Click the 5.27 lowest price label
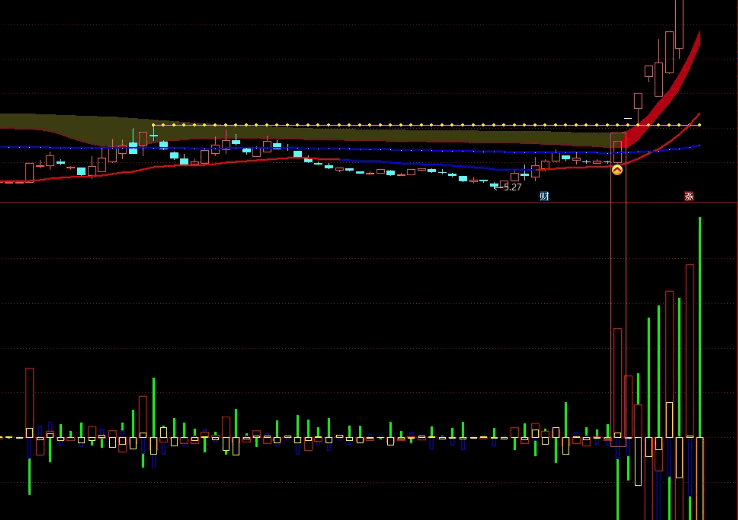 point(512,187)
